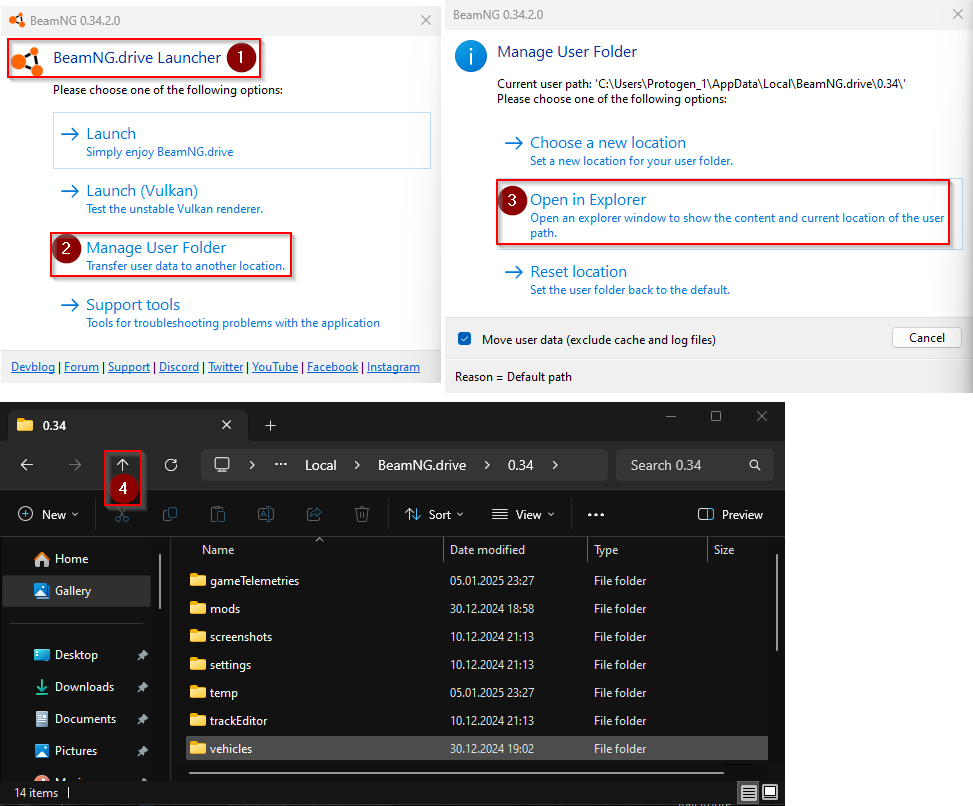Click the Explorer Back arrow
The width and height of the screenshot is (973, 806).
tap(27, 465)
